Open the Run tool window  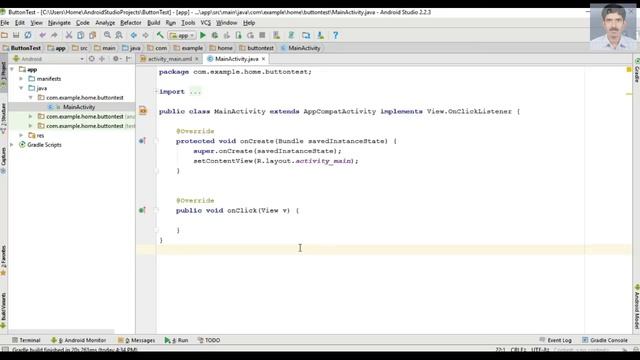(x=176, y=340)
